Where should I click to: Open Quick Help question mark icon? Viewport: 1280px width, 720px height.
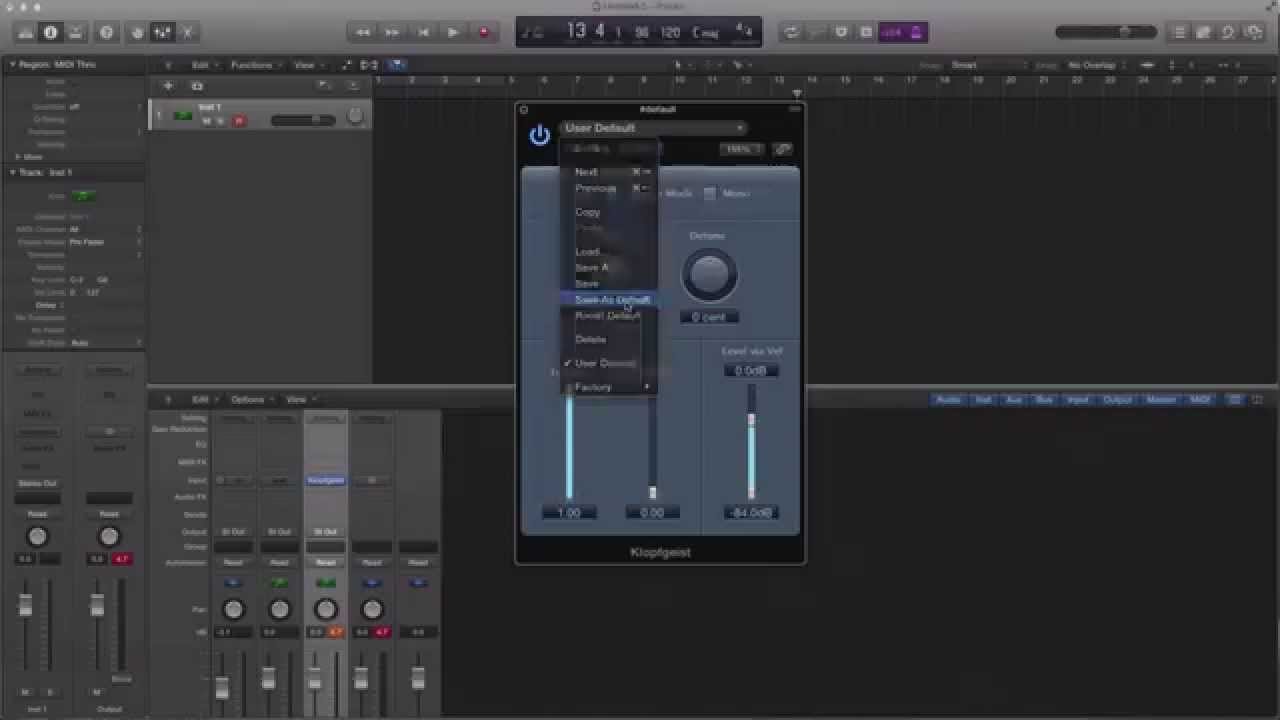click(x=106, y=33)
